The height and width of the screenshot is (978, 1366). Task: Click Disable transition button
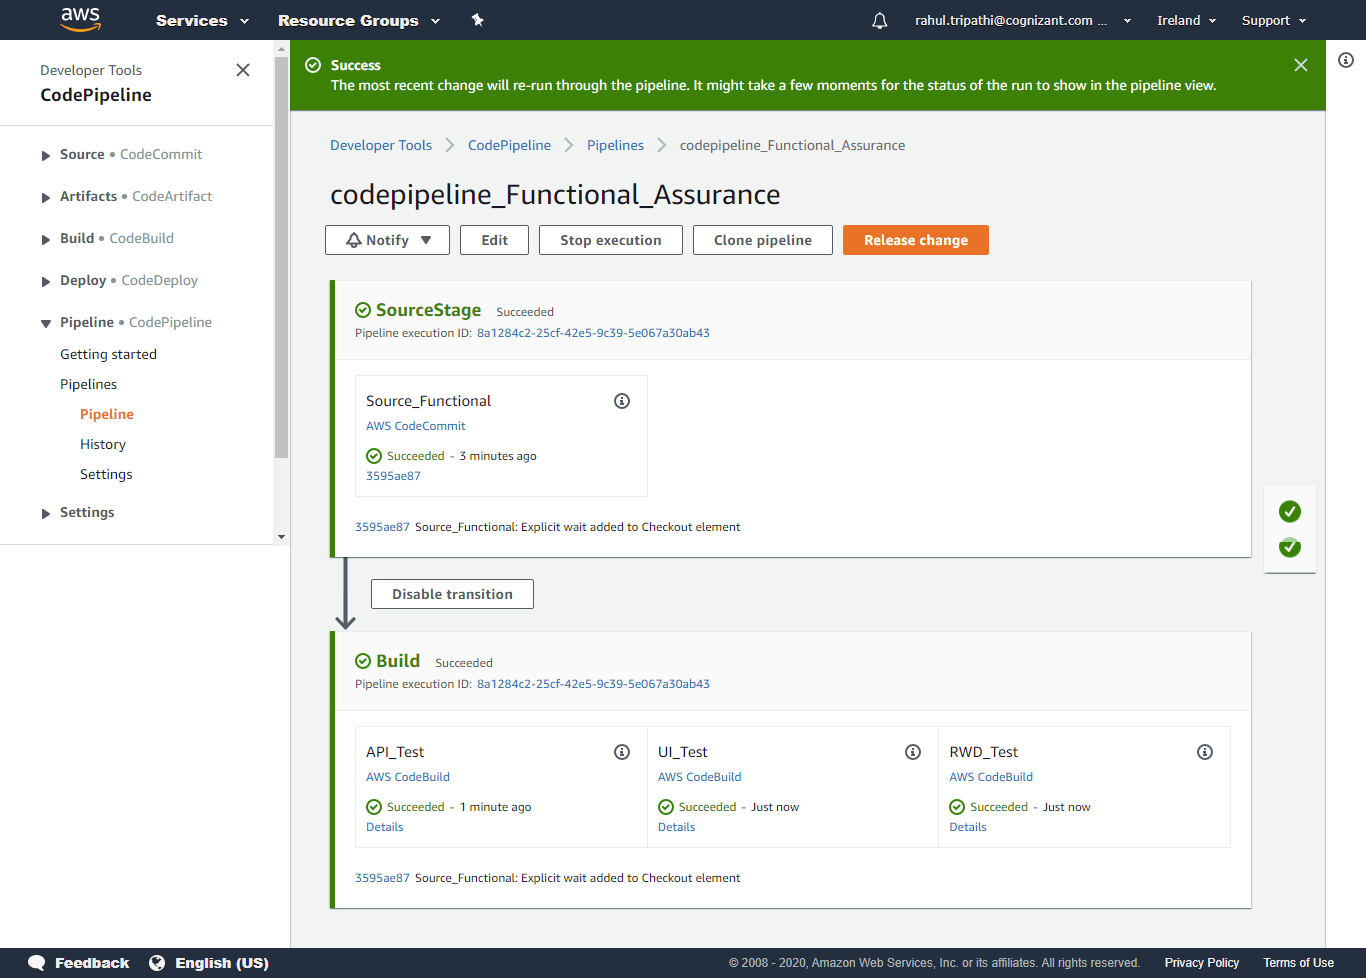[452, 594]
